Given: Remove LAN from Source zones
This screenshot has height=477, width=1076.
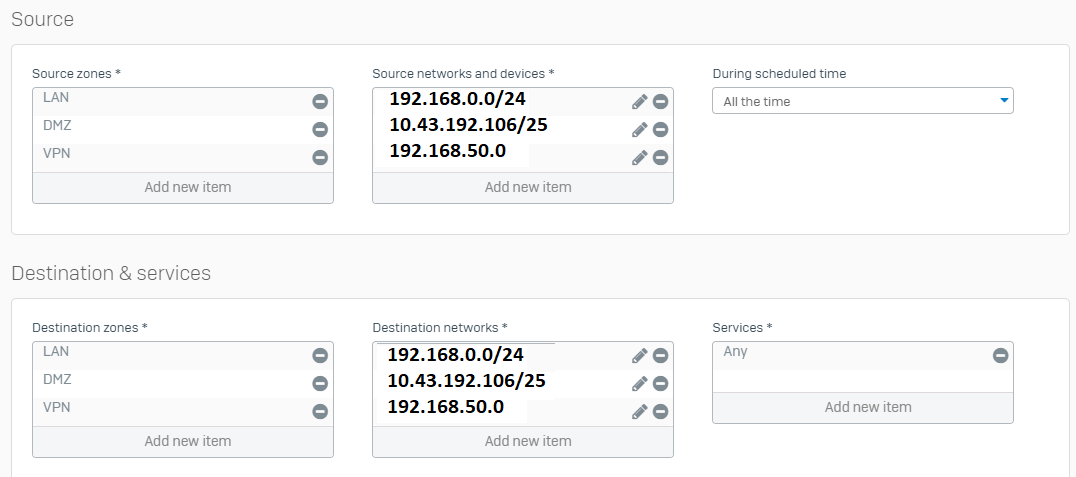Looking at the screenshot, I should coord(320,102).
